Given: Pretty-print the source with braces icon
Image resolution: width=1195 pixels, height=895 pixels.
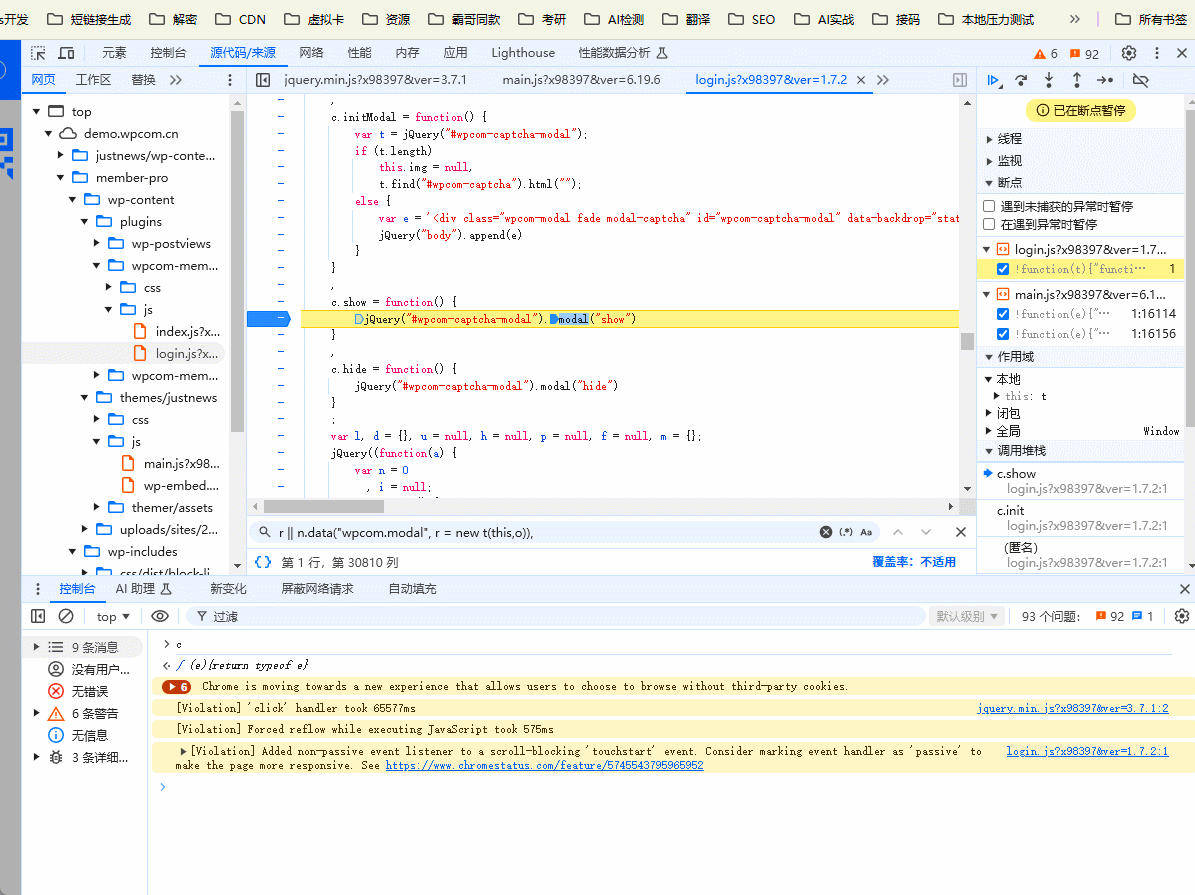Looking at the screenshot, I should pyautogui.click(x=263, y=562).
